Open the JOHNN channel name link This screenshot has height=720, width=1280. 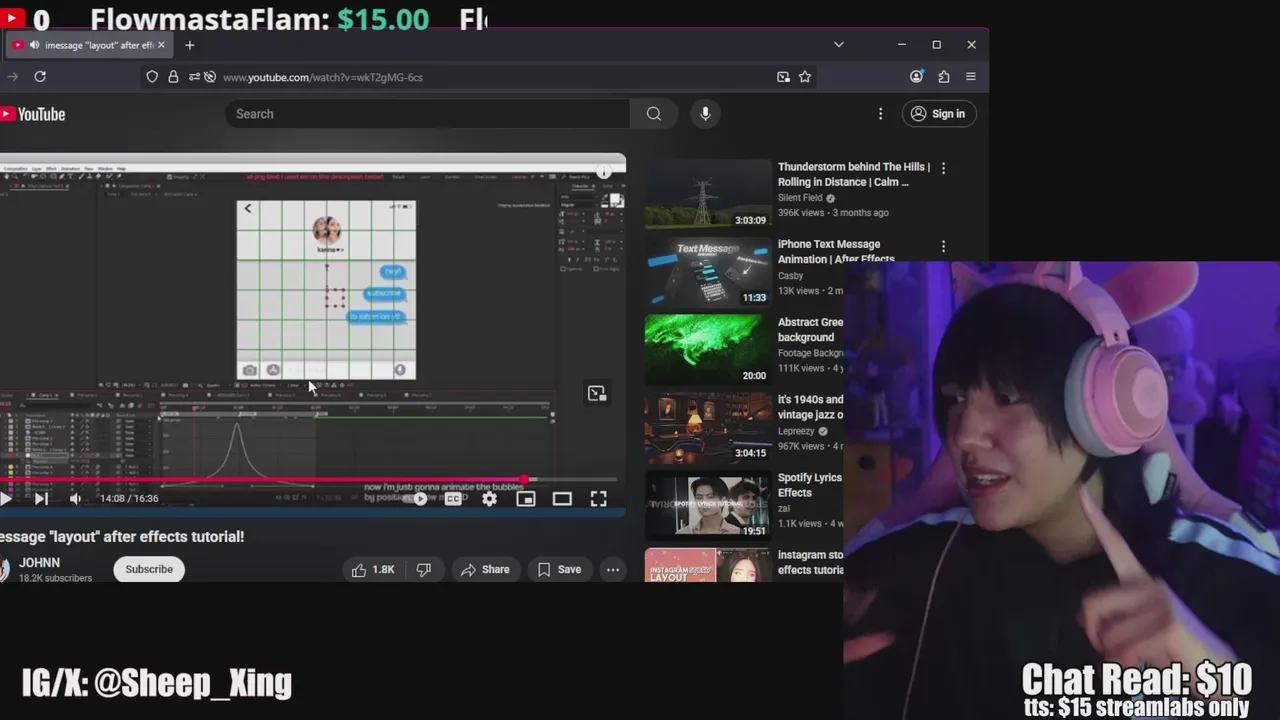[x=40, y=563]
